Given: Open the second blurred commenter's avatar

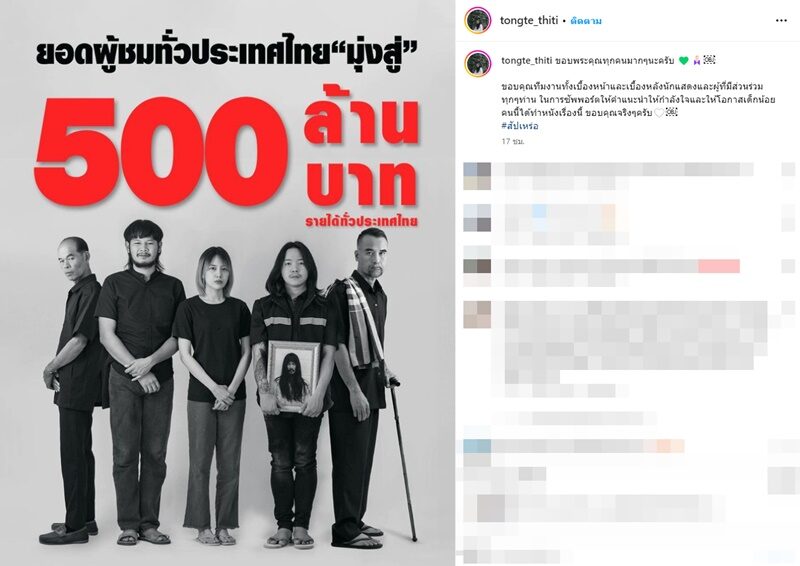Looking at the screenshot, I should (x=477, y=218).
